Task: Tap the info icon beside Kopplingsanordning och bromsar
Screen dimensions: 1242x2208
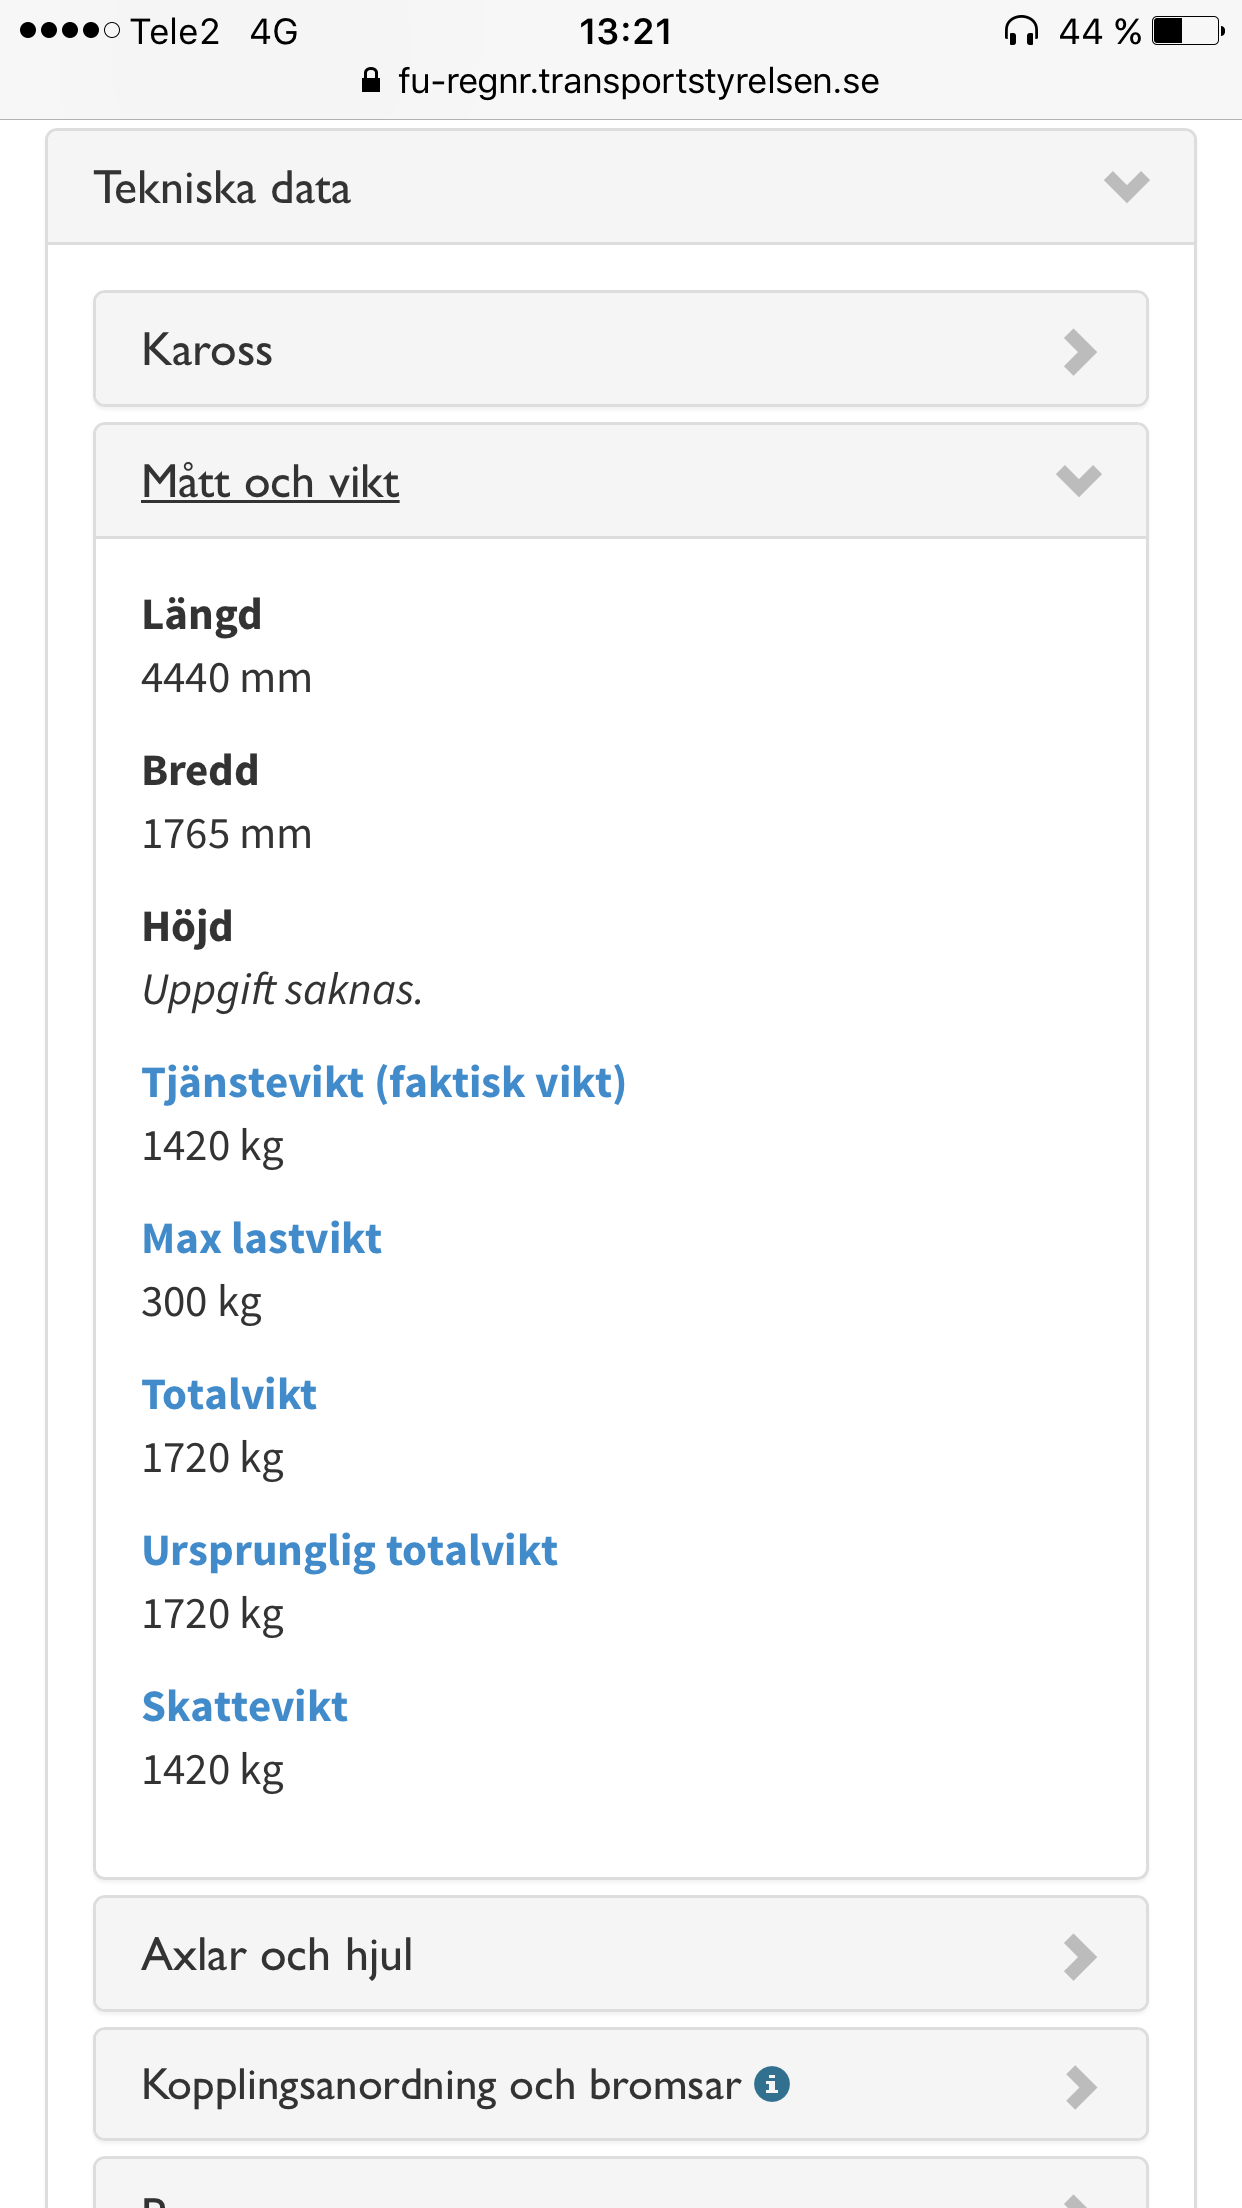Action: click(x=771, y=2084)
